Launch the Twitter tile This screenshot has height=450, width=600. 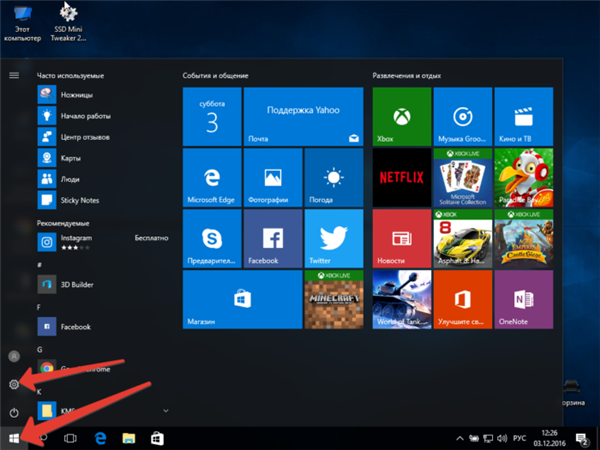334,238
